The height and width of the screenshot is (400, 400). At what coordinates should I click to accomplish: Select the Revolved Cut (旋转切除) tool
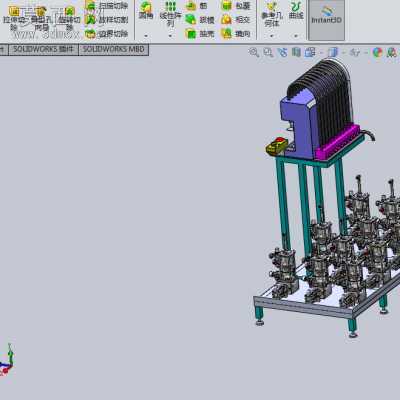click(69, 18)
